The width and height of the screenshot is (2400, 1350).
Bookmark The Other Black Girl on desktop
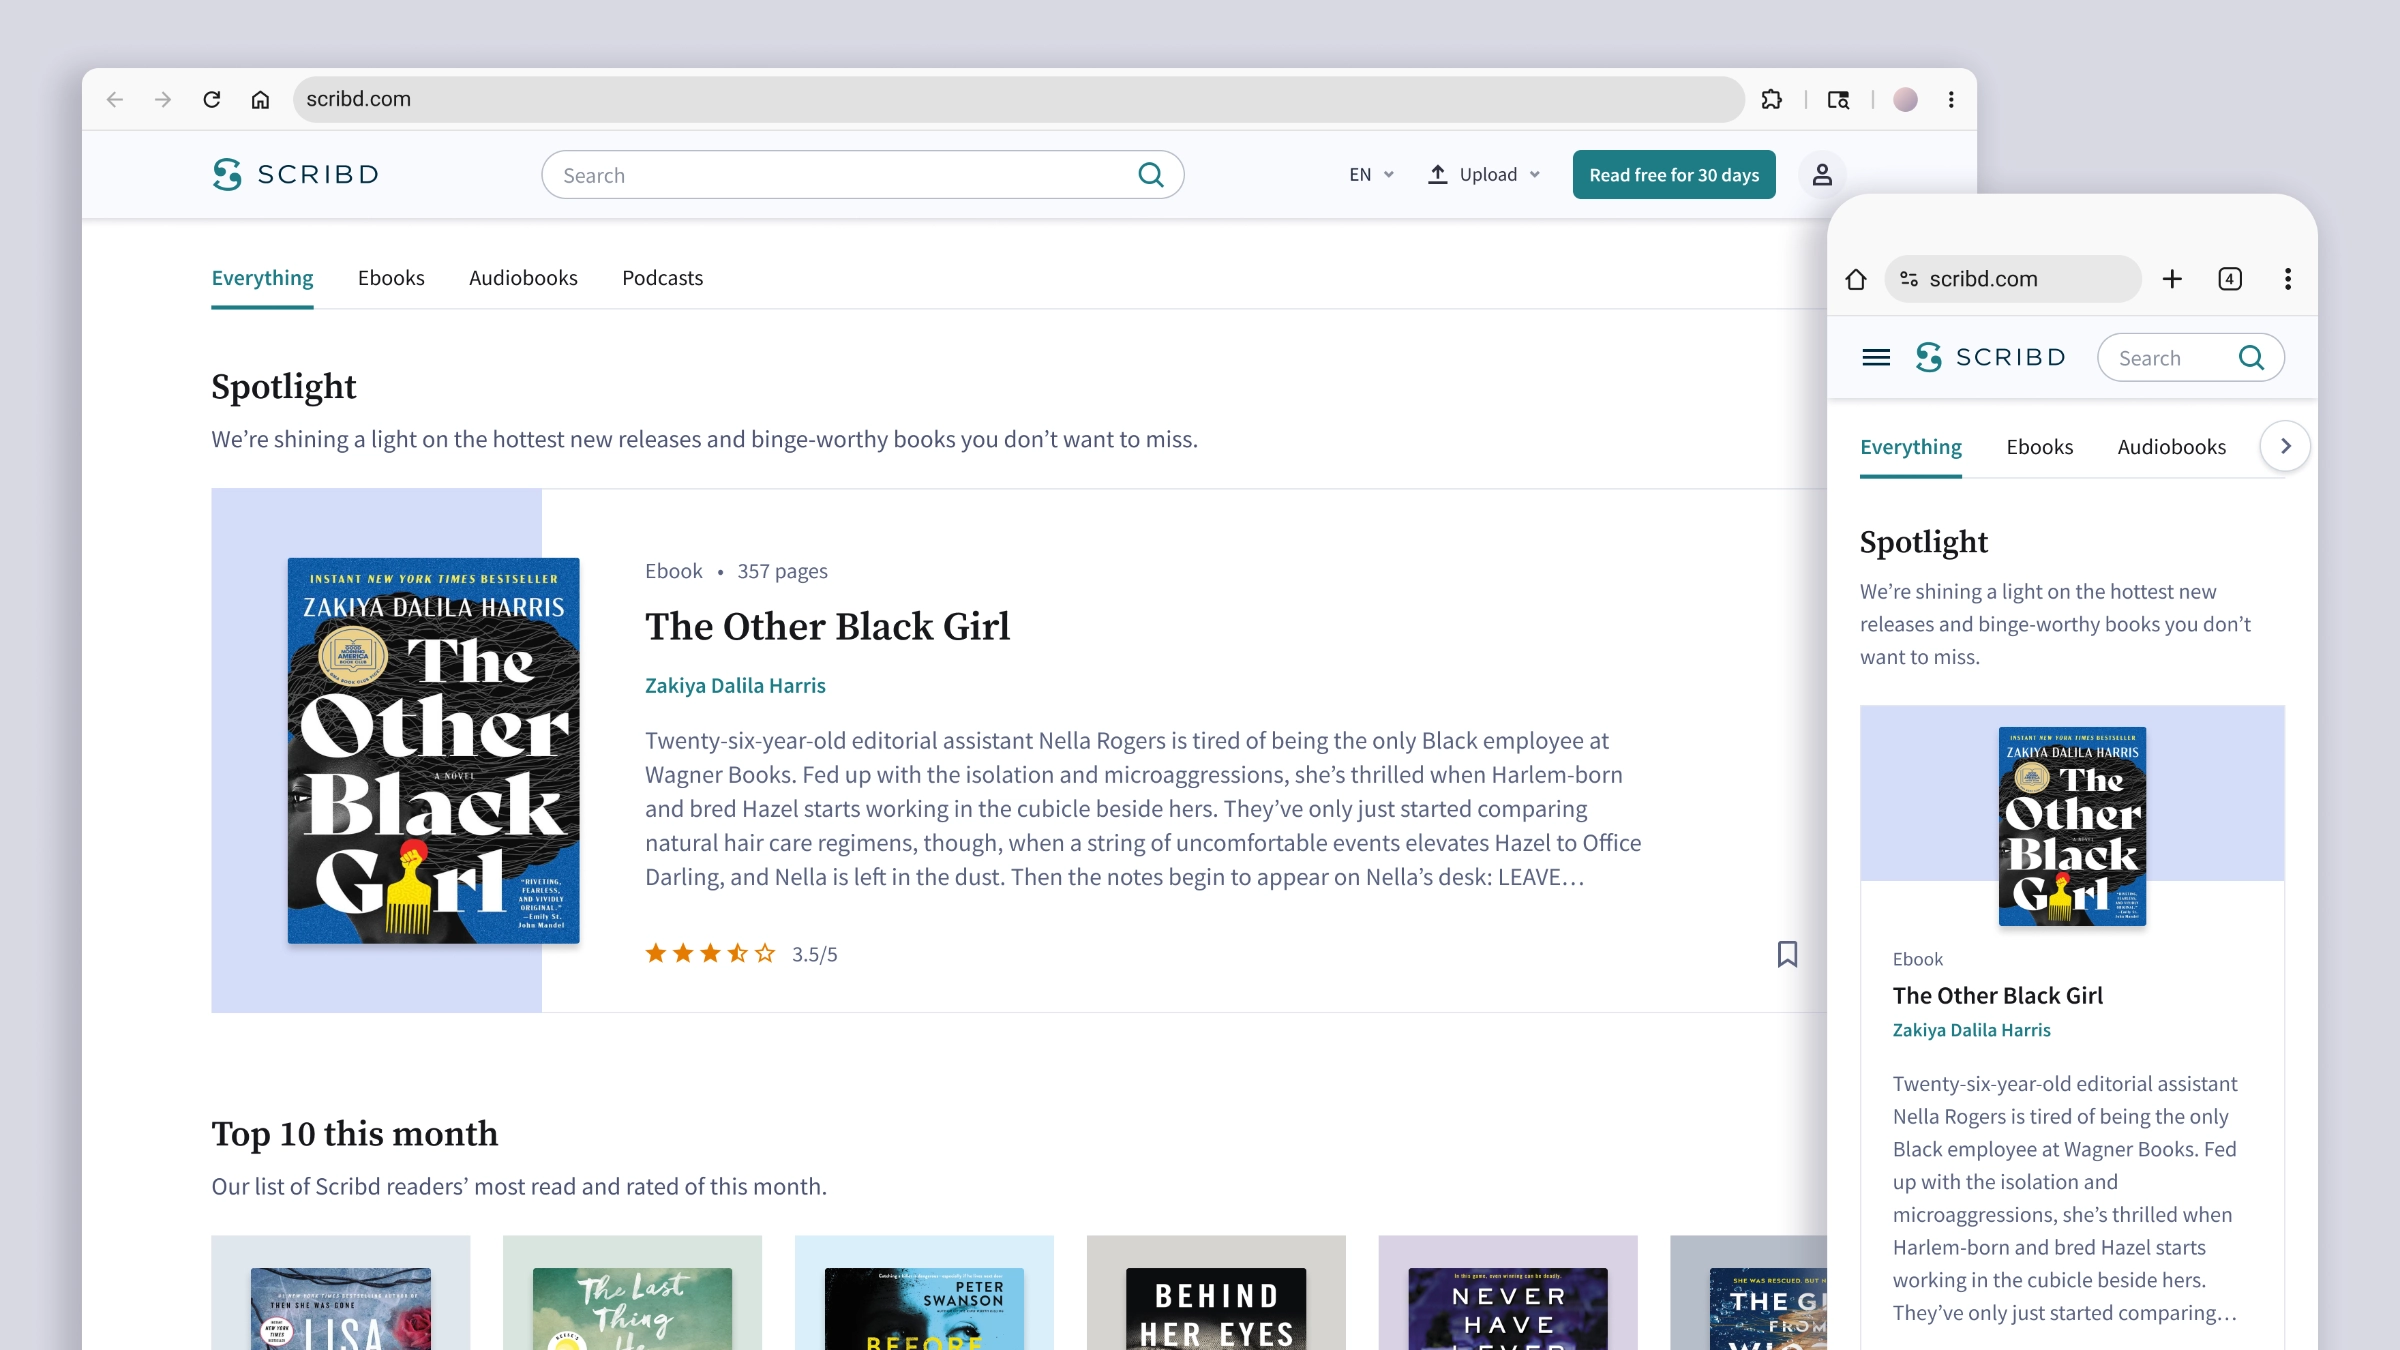[x=1787, y=954]
